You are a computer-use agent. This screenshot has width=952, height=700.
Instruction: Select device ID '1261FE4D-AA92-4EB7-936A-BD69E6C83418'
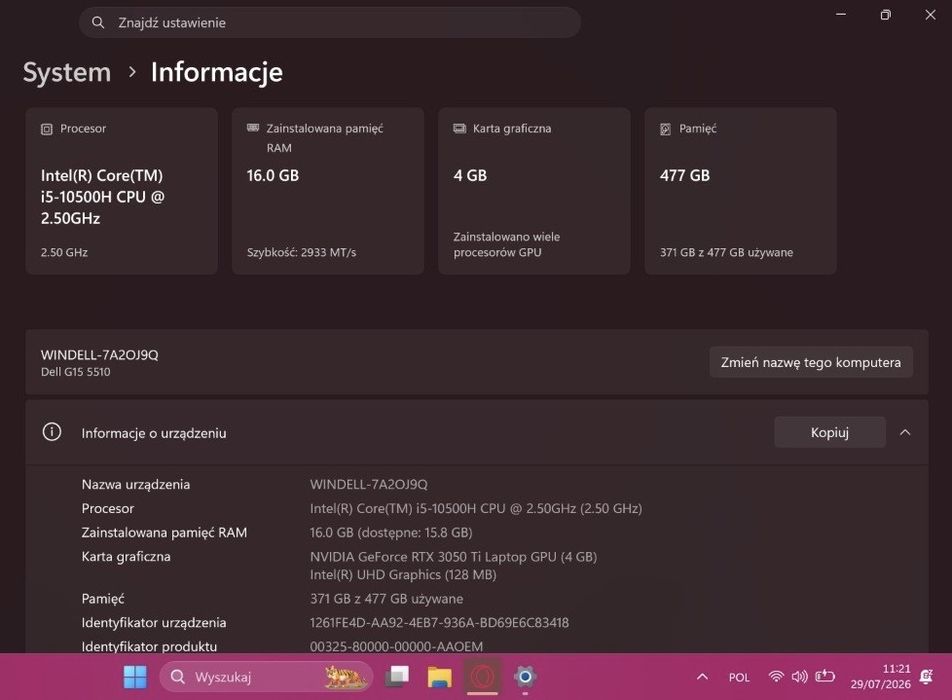[x=440, y=622]
